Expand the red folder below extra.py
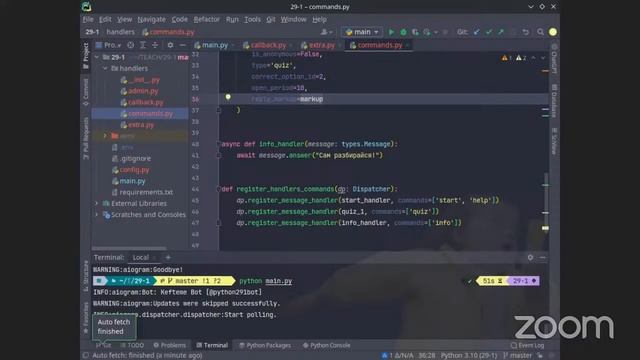The width and height of the screenshot is (640, 360). [x=105, y=136]
